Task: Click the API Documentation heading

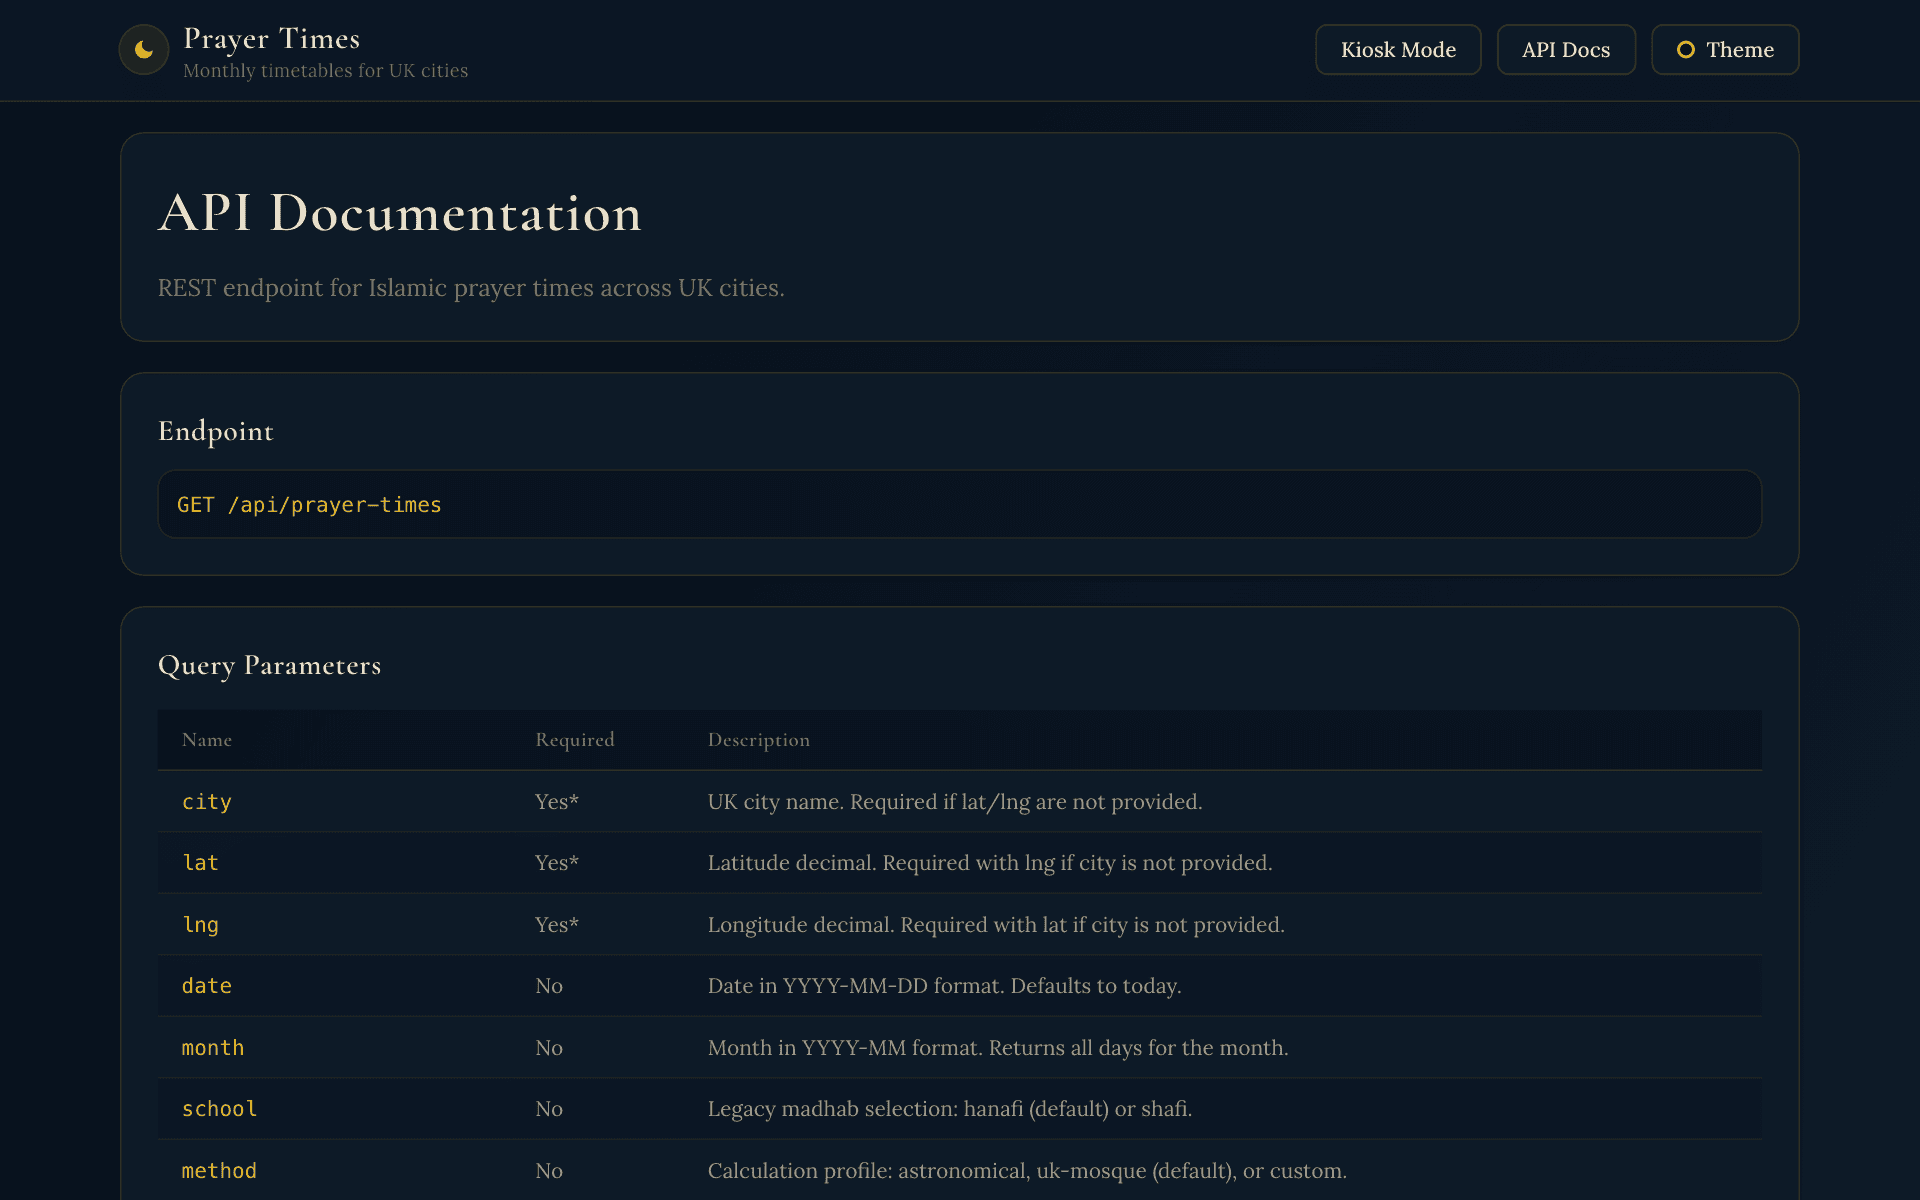Action: (x=400, y=213)
